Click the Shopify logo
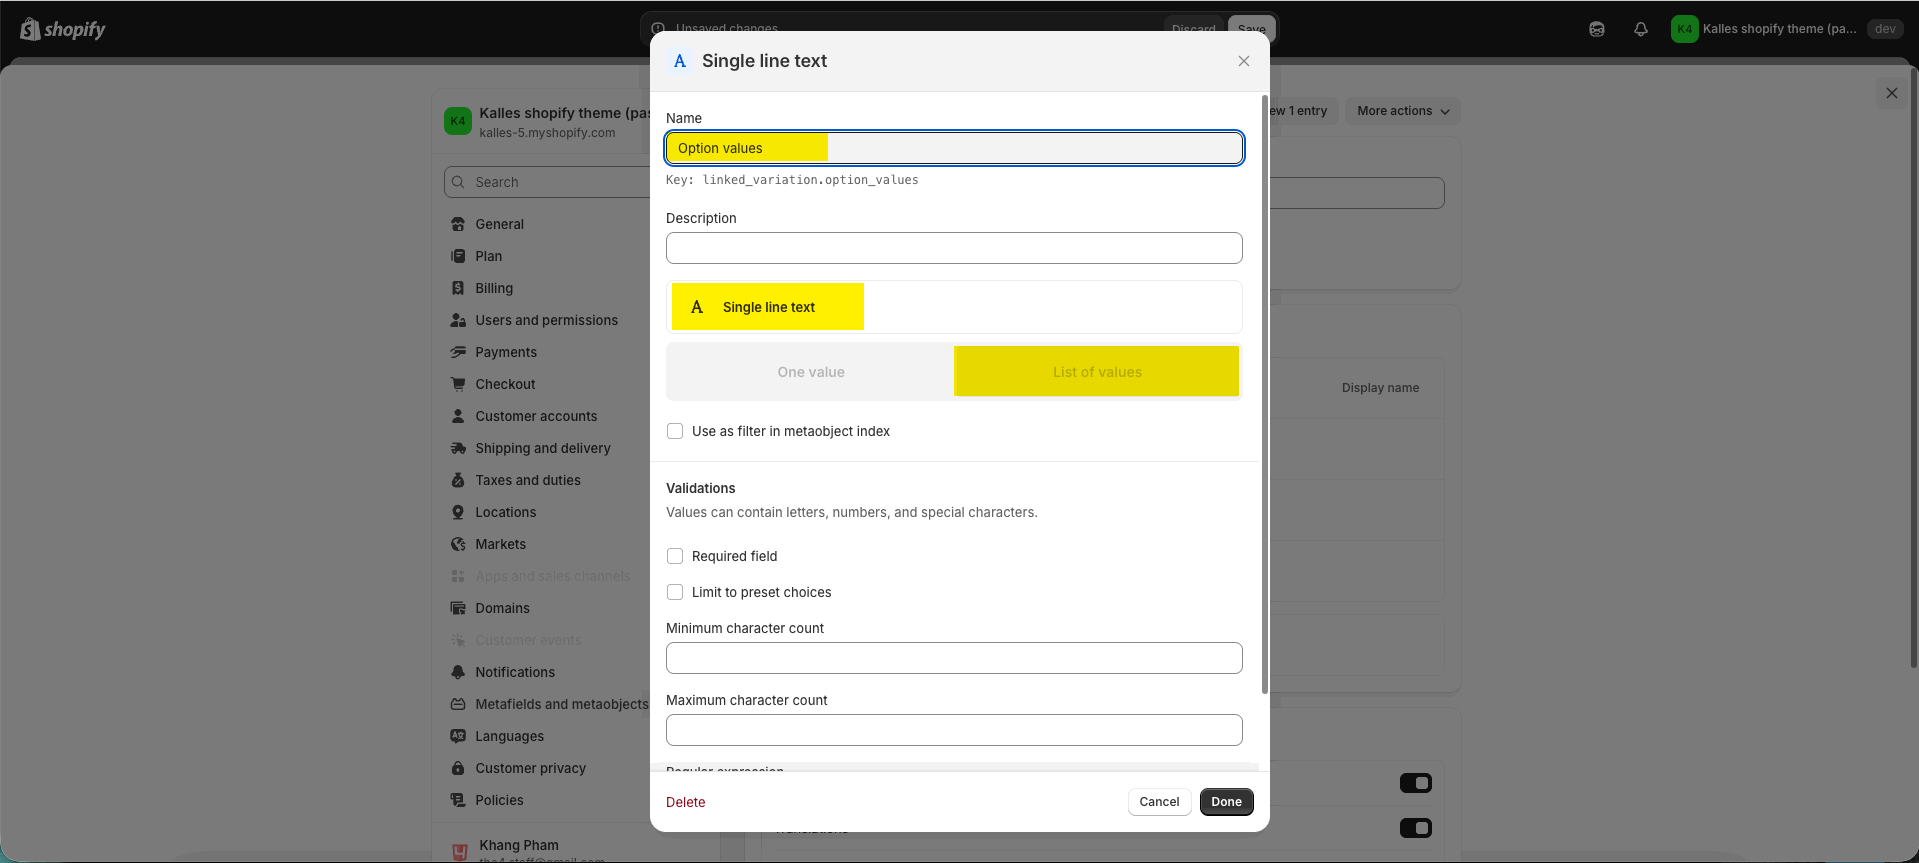 tap(63, 29)
